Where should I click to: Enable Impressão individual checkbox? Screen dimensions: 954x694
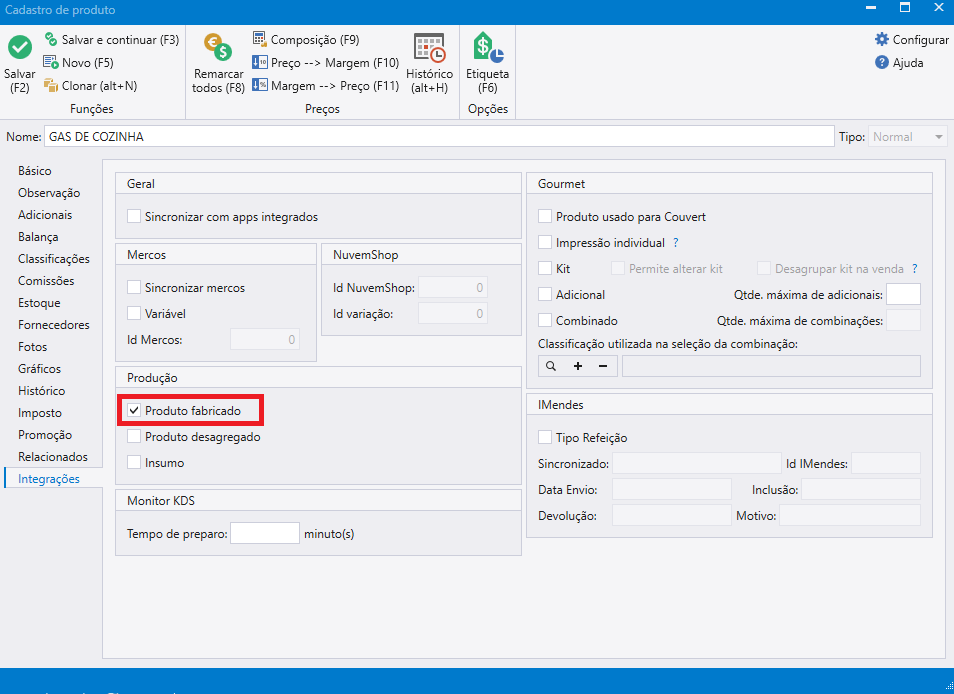click(x=545, y=243)
